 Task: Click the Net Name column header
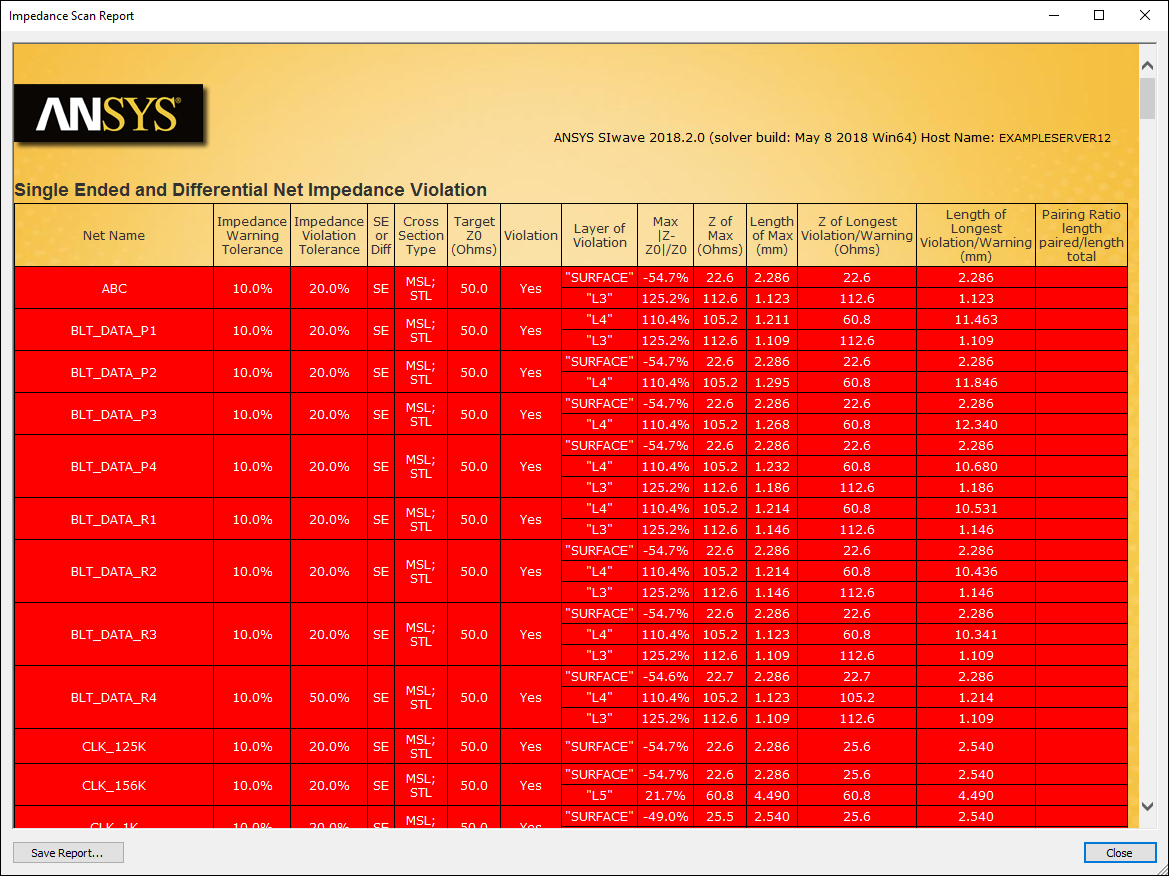pos(113,235)
